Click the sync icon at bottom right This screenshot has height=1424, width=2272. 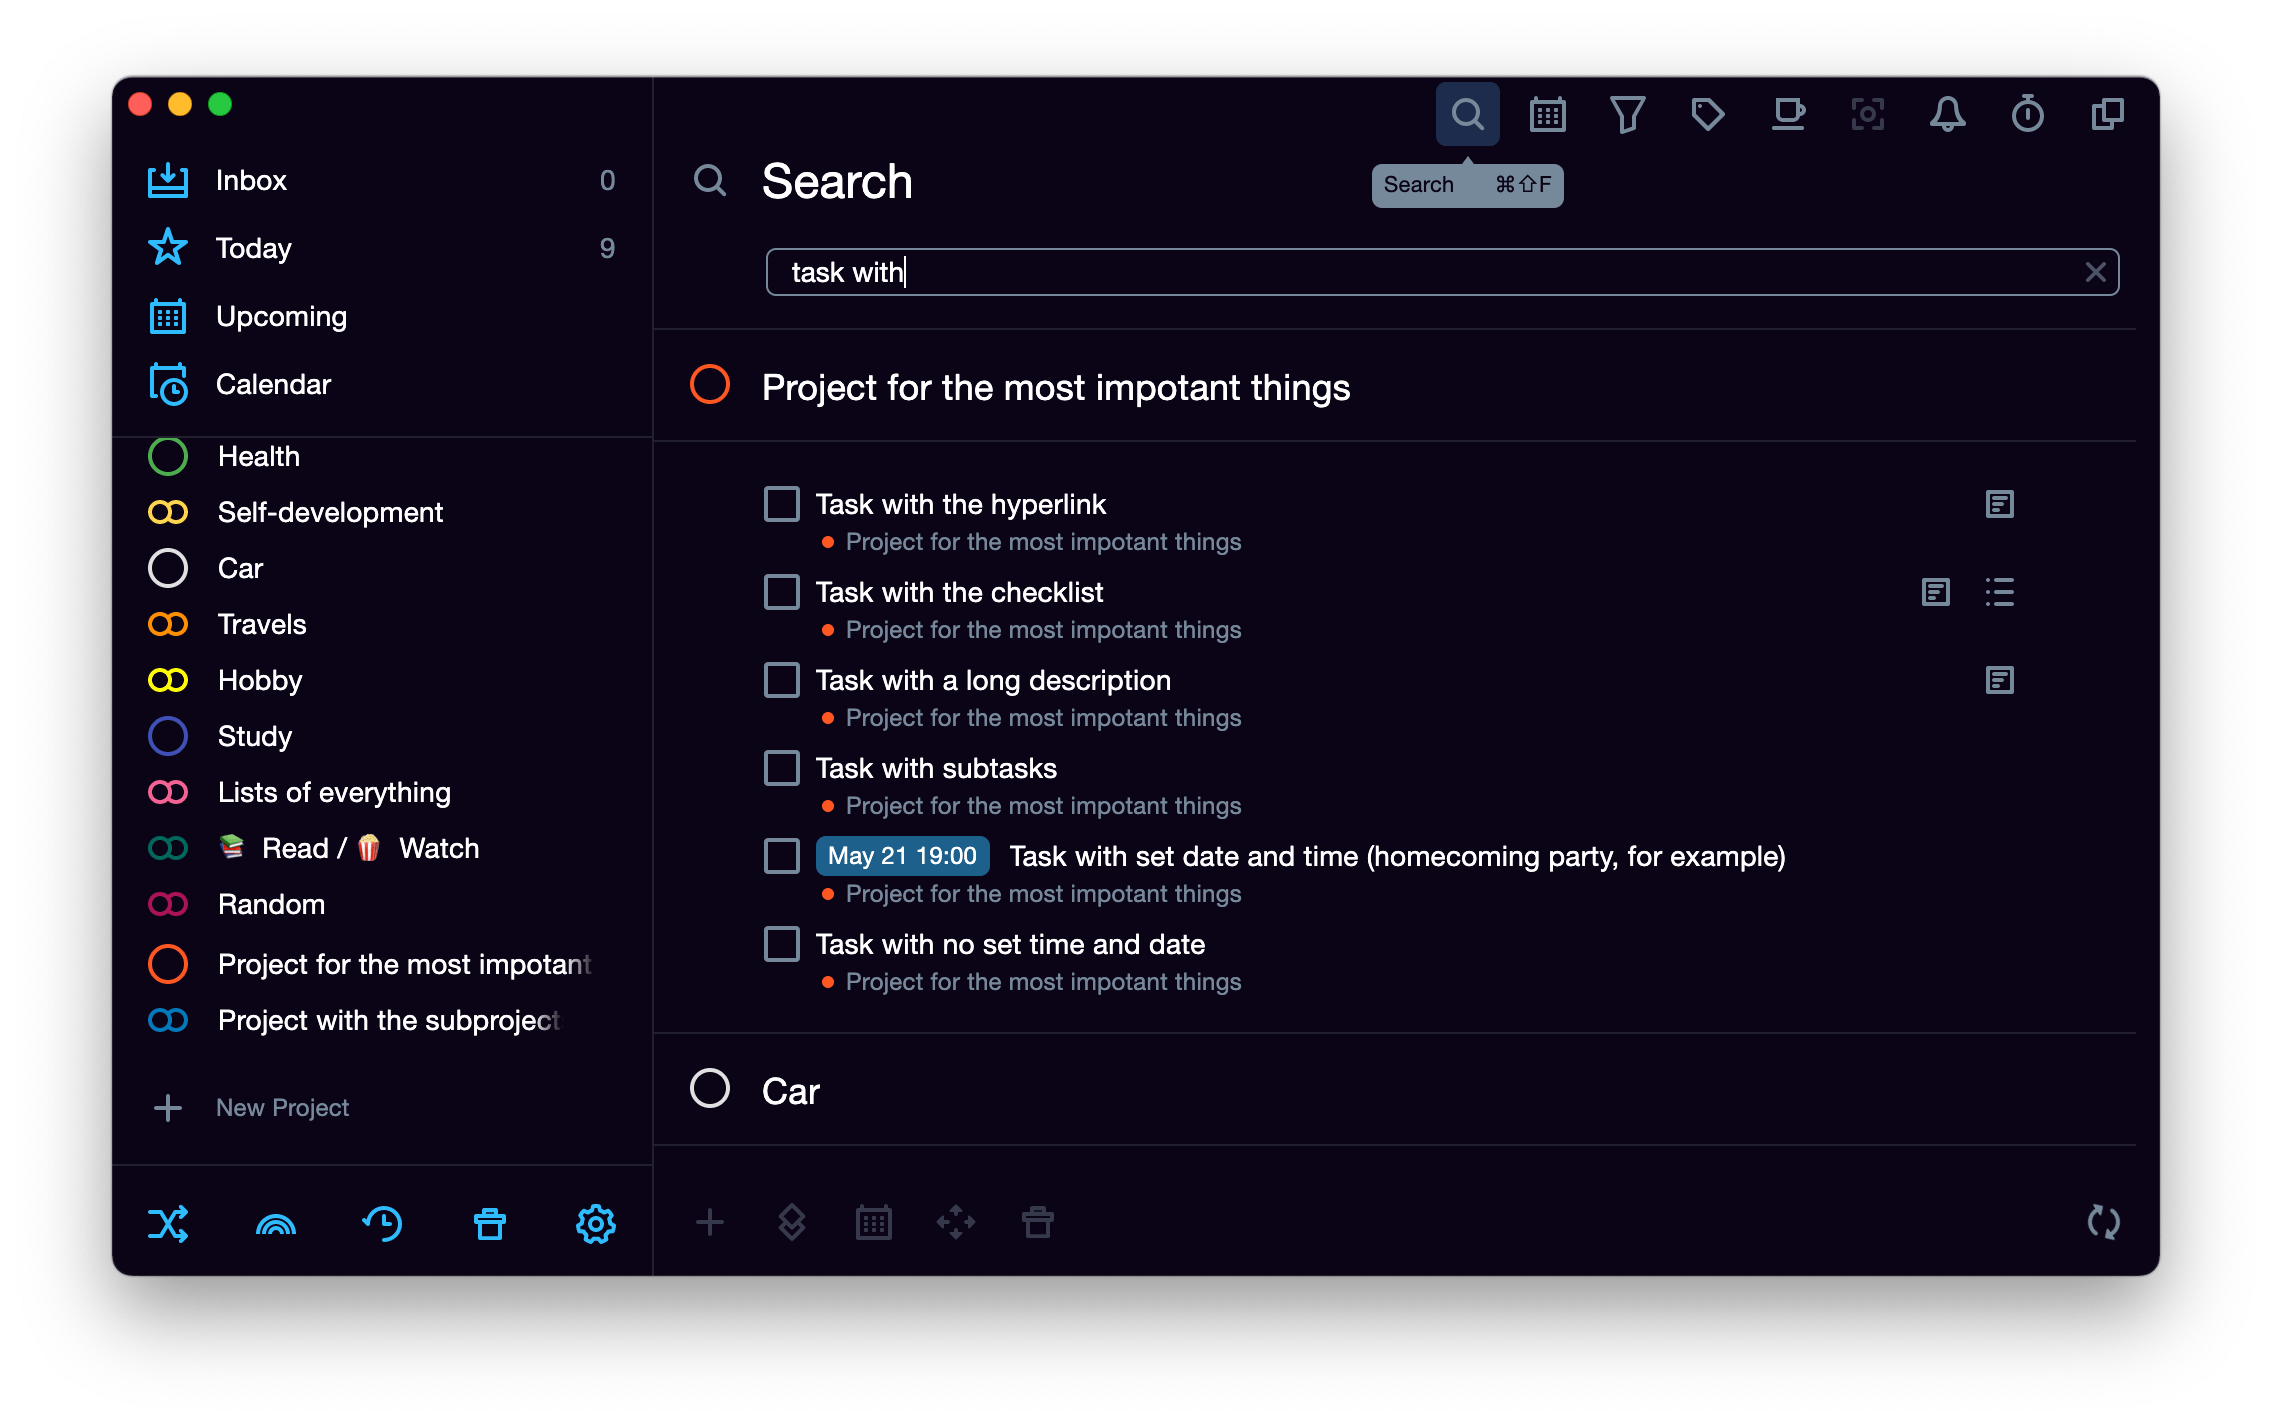pyautogui.click(x=2104, y=1222)
